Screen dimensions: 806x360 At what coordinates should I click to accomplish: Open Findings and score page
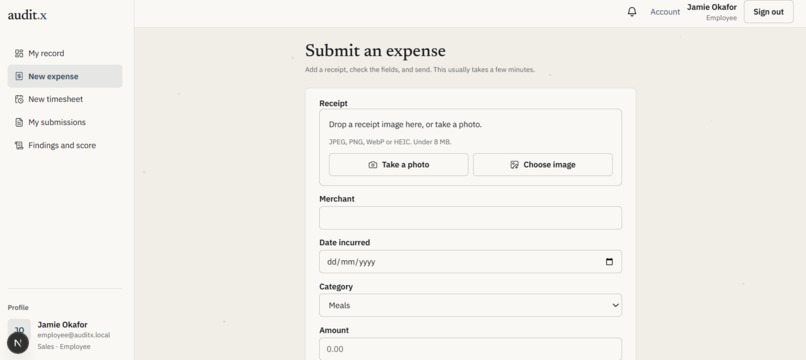pos(65,146)
